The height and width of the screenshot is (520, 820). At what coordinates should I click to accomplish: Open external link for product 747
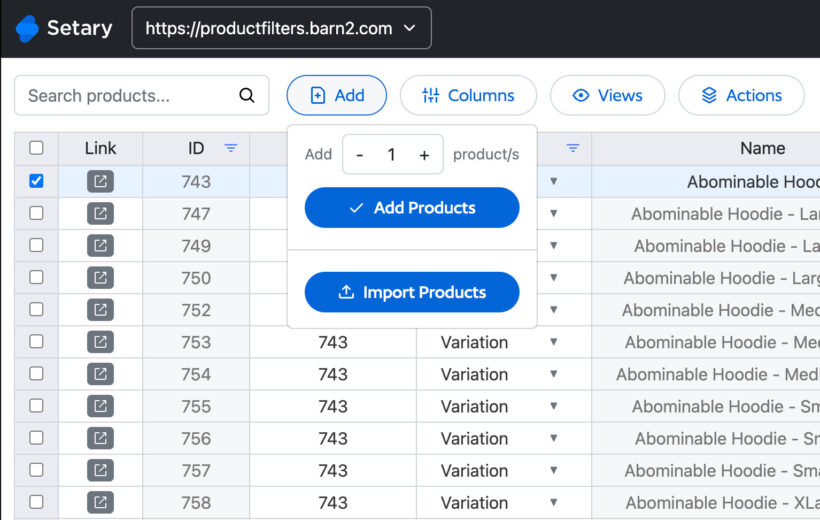(x=100, y=213)
